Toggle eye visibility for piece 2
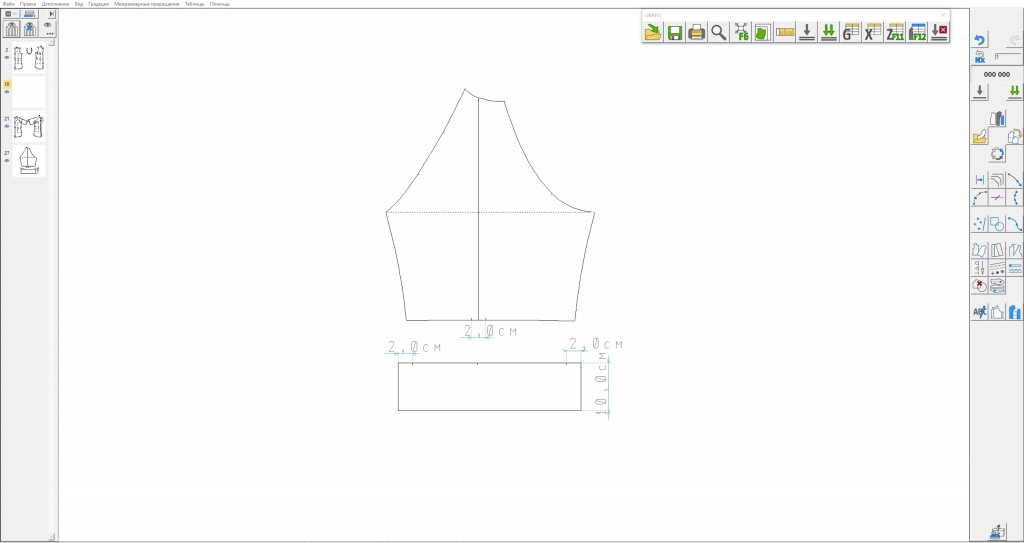This screenshot has height=543, width=1024. (7, 58)
